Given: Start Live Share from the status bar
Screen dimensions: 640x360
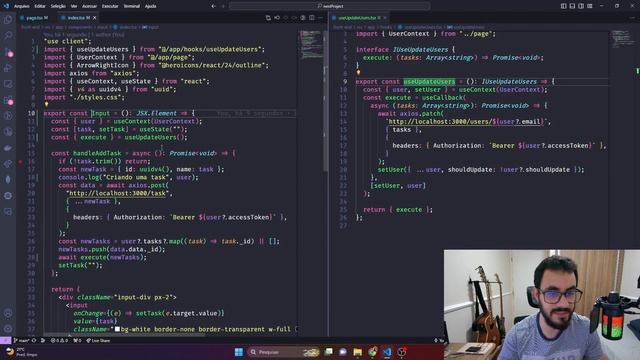Looking at the screenshot, I should tap(98, 340).
